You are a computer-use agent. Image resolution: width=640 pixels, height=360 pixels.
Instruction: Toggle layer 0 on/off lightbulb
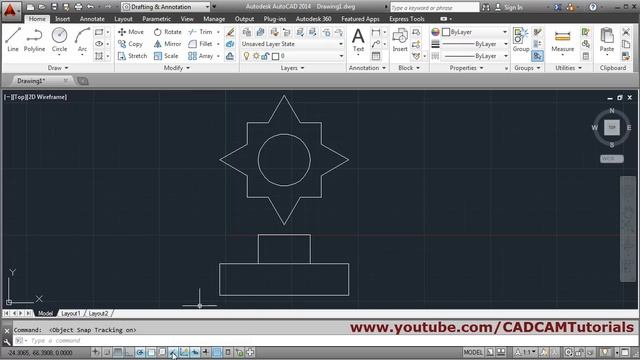pos(246,56)
